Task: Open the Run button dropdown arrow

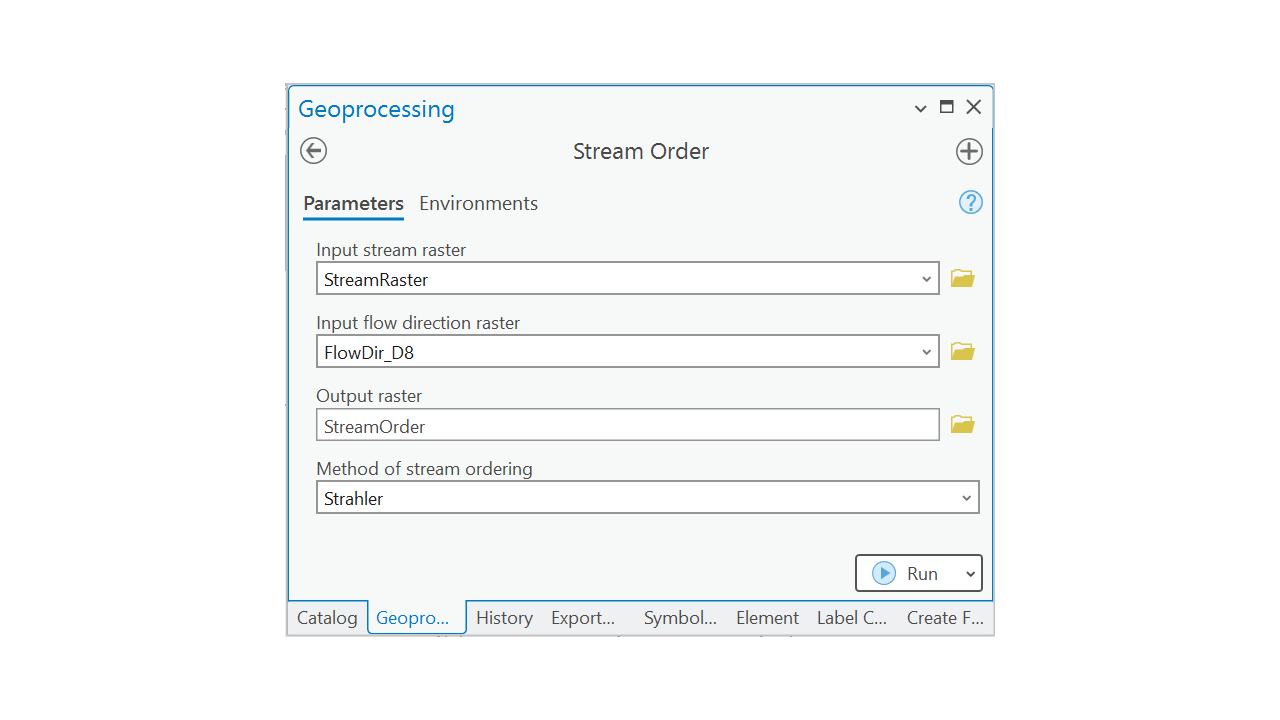Action: [969, 574]
